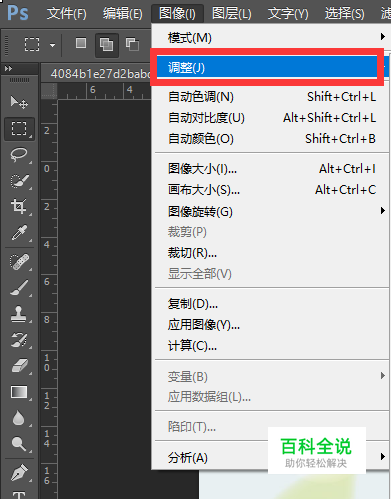Apply 自动色调(N)

pyautogui.click(x=271, y=97)
